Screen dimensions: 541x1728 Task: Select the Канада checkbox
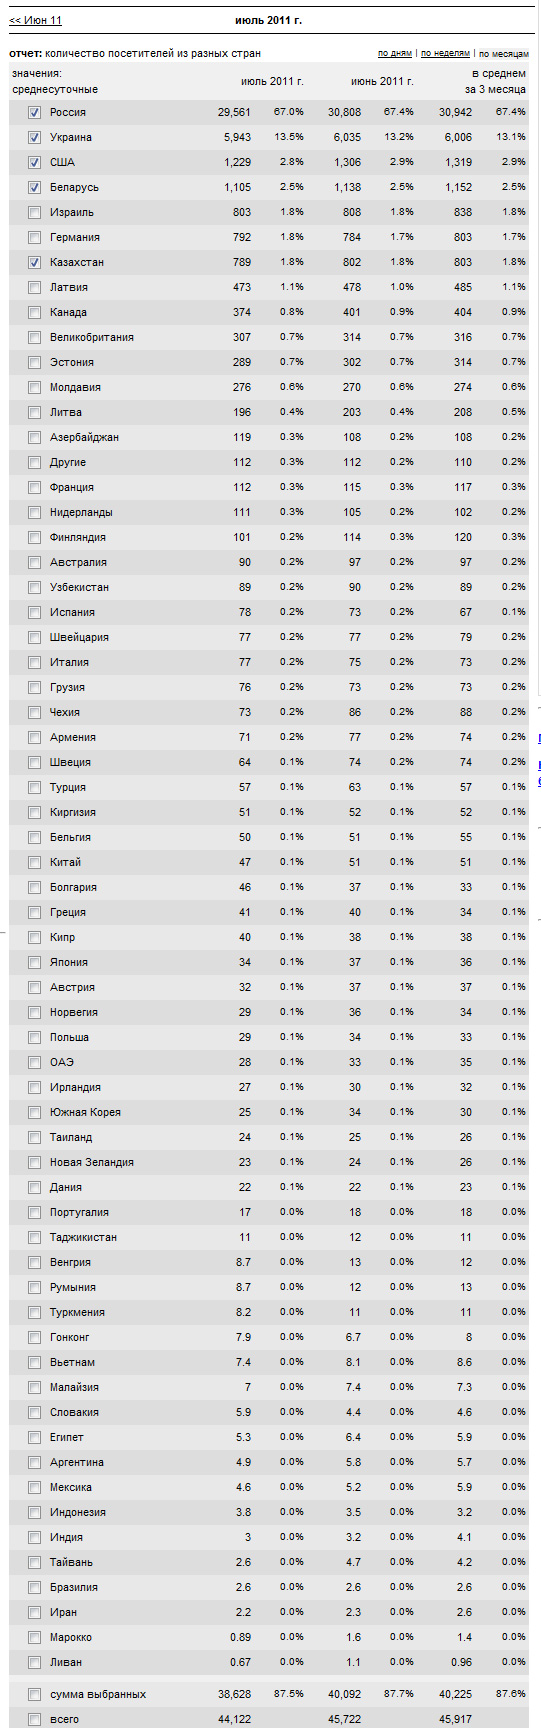pos(35,313)
